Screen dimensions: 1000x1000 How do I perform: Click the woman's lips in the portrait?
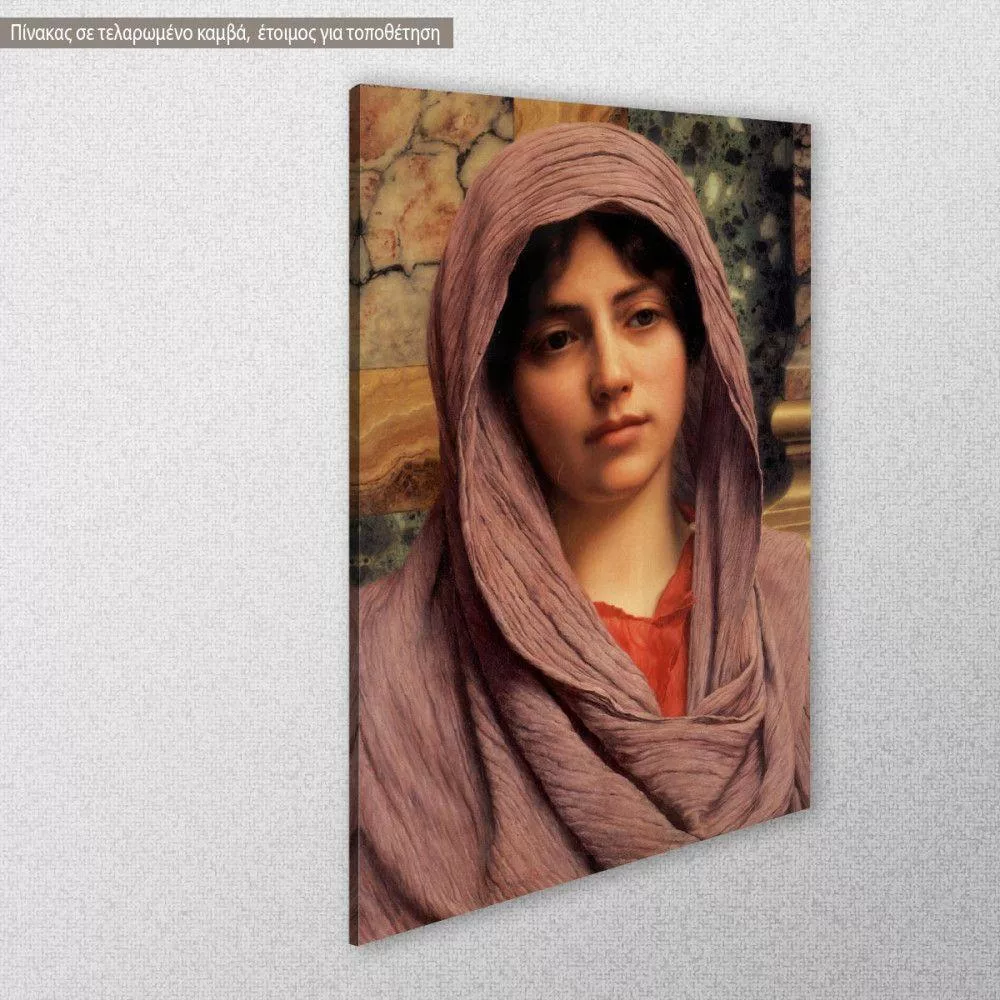(612, 430)
